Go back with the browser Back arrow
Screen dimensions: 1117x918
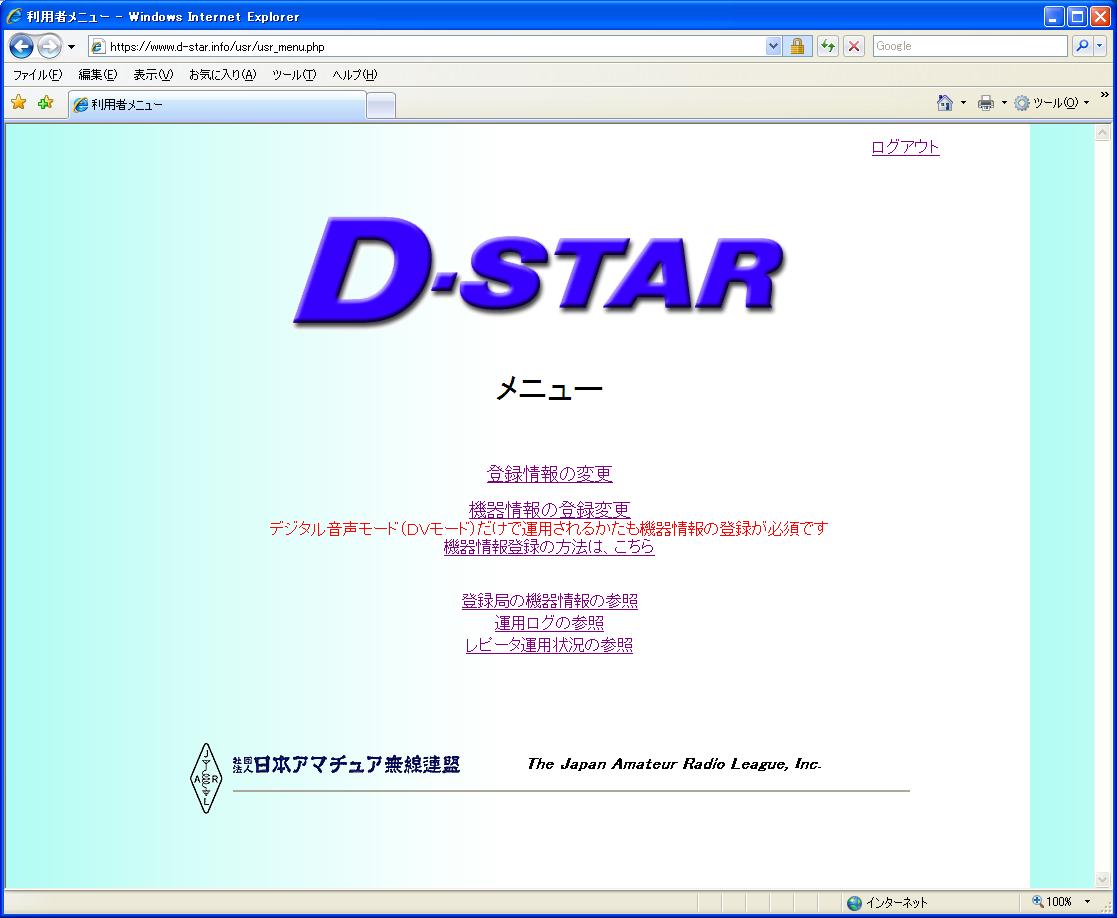pyautogui.click(x=21, y=47)
